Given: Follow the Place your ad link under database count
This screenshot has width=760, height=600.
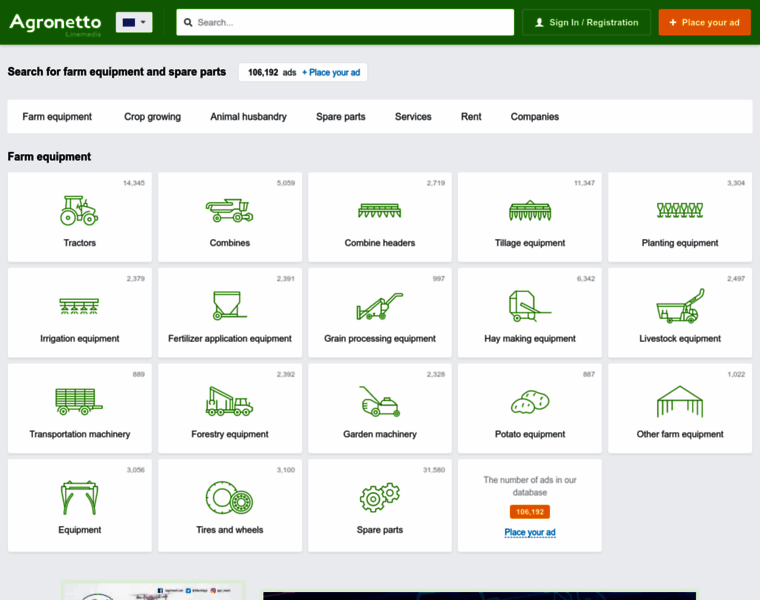Looking at the screenshot, I should [x=529, y=532].
